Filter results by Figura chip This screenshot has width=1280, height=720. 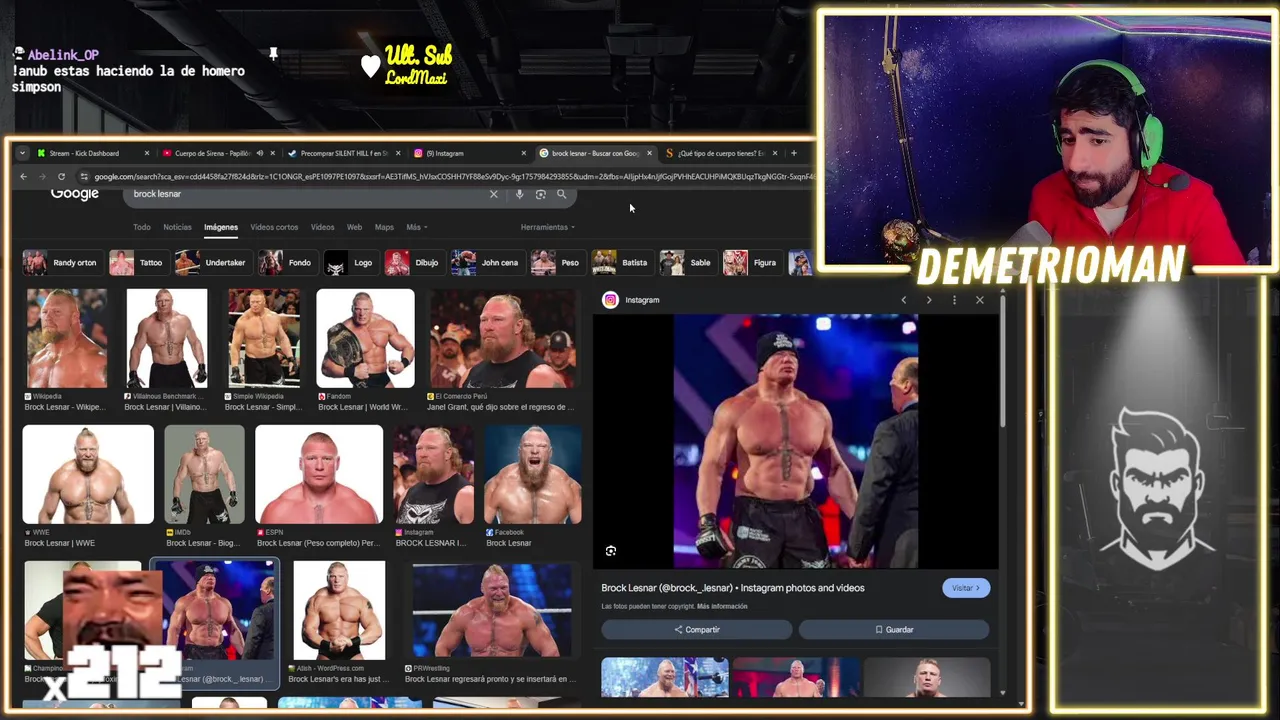click(x=752, y=263)
